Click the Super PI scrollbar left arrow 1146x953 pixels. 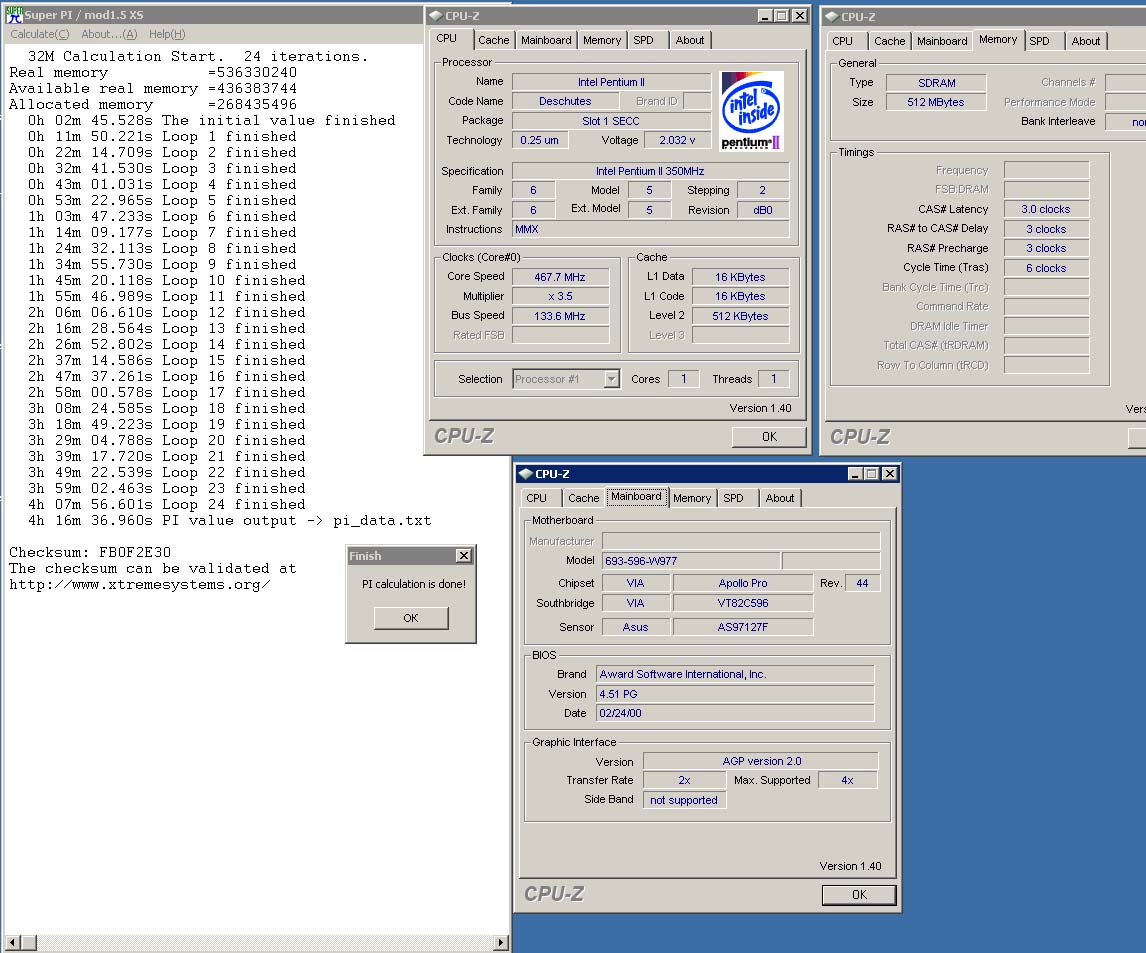10,943
